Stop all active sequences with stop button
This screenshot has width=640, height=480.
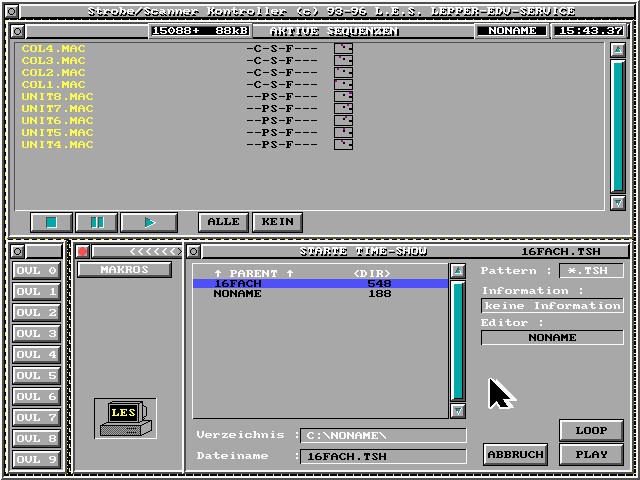[x=51, y=222]
